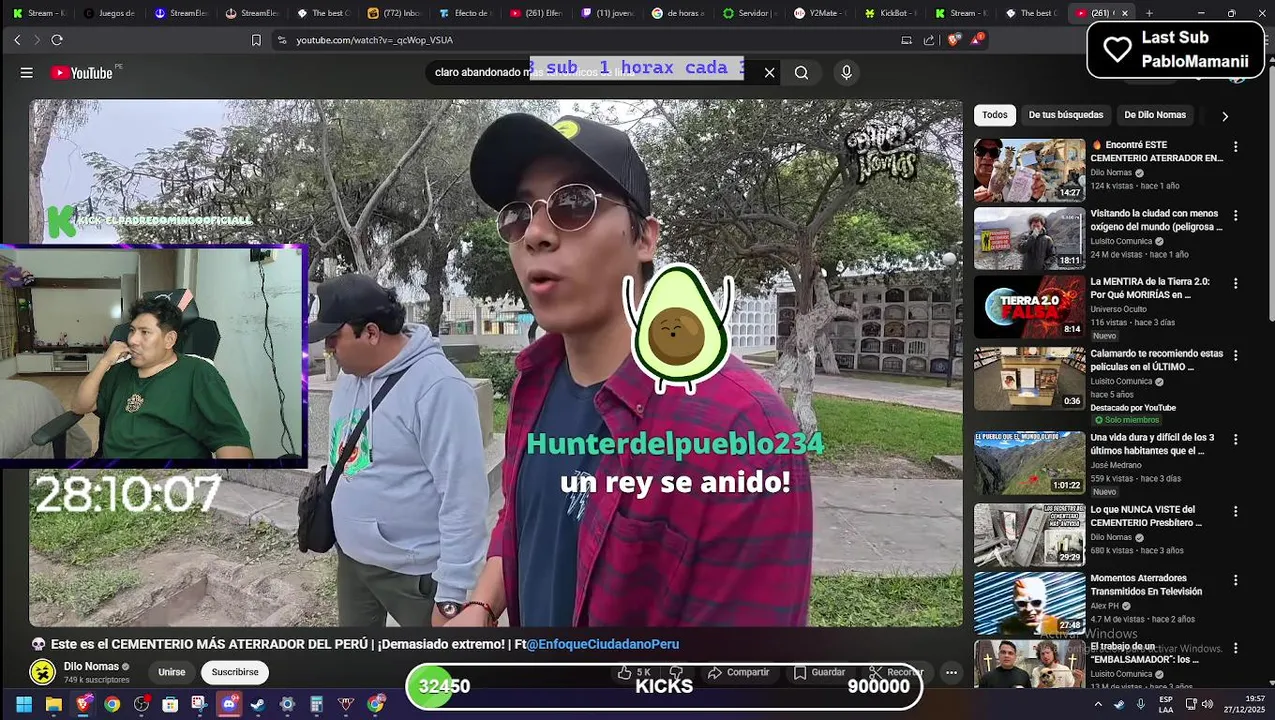Open the share icon in address bar
Screen dimensions: 1275x720
(x=929, y=40)
